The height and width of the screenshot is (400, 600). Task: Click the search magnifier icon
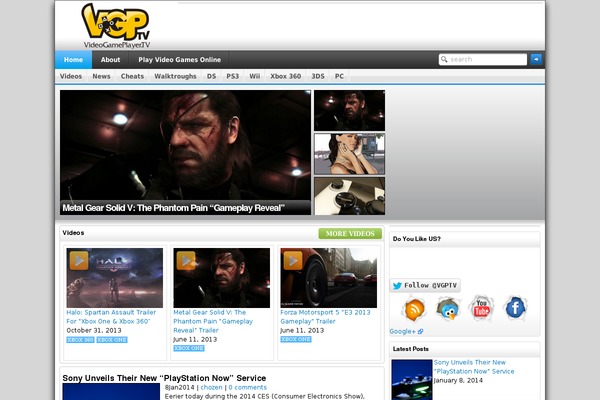click(444, 59)
